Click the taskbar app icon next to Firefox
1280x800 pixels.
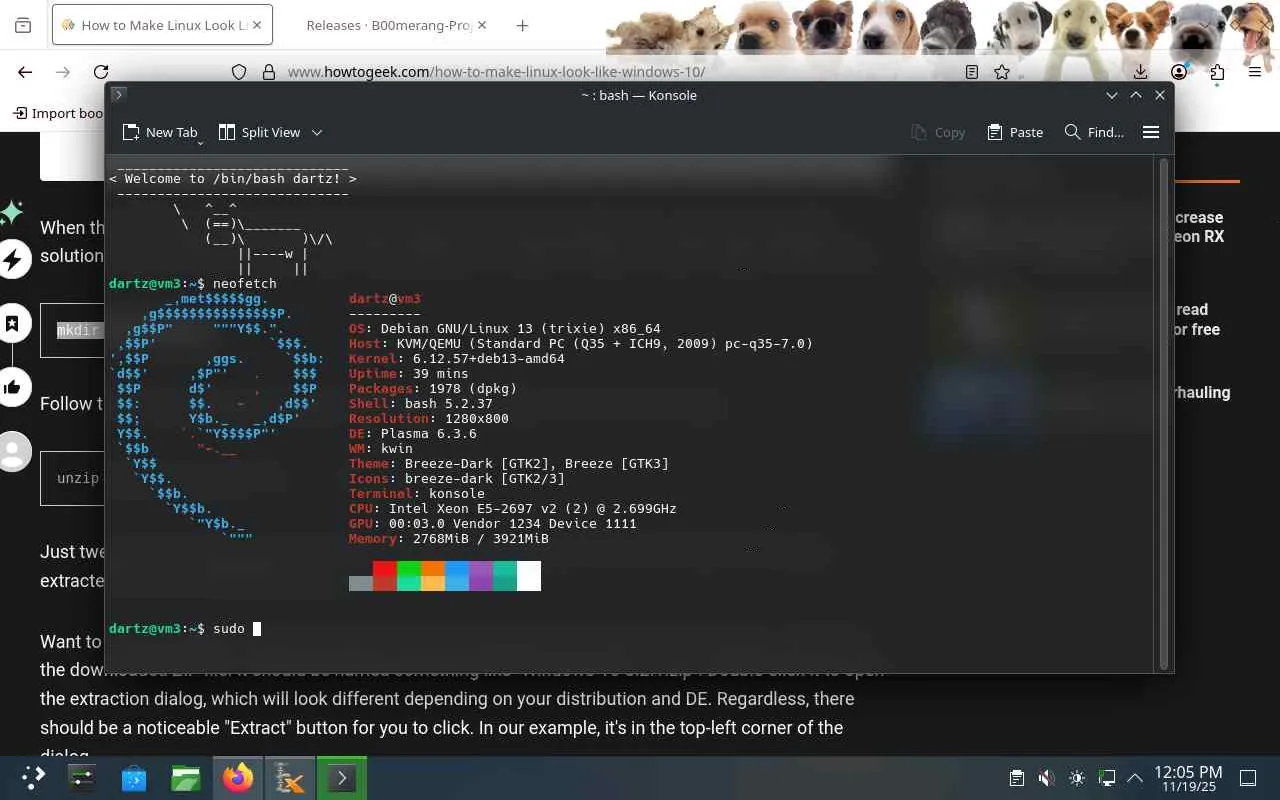coord(290,778)
